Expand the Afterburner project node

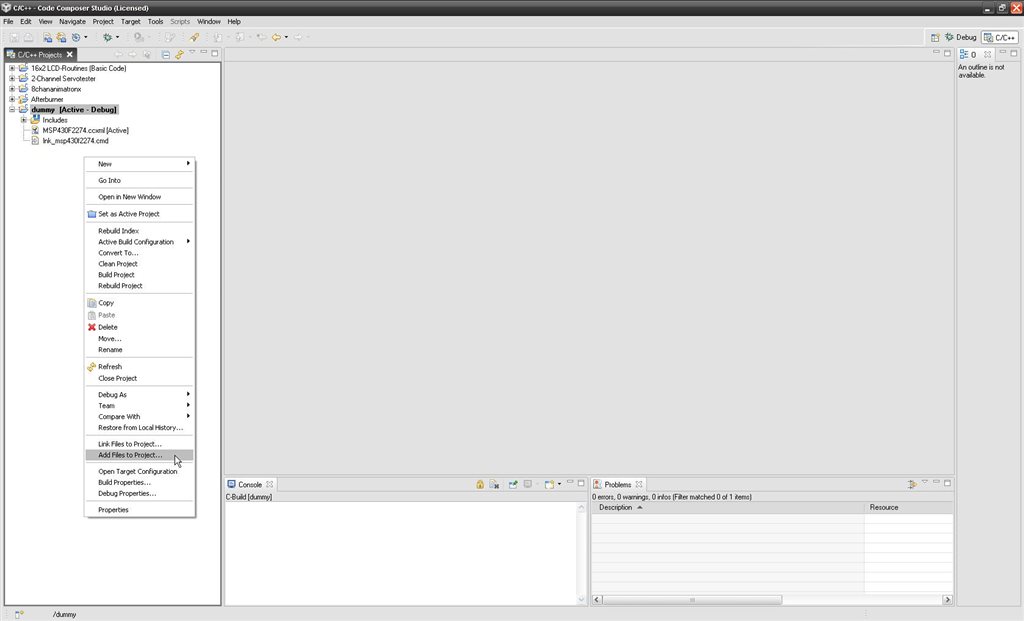tap(12, 99)
